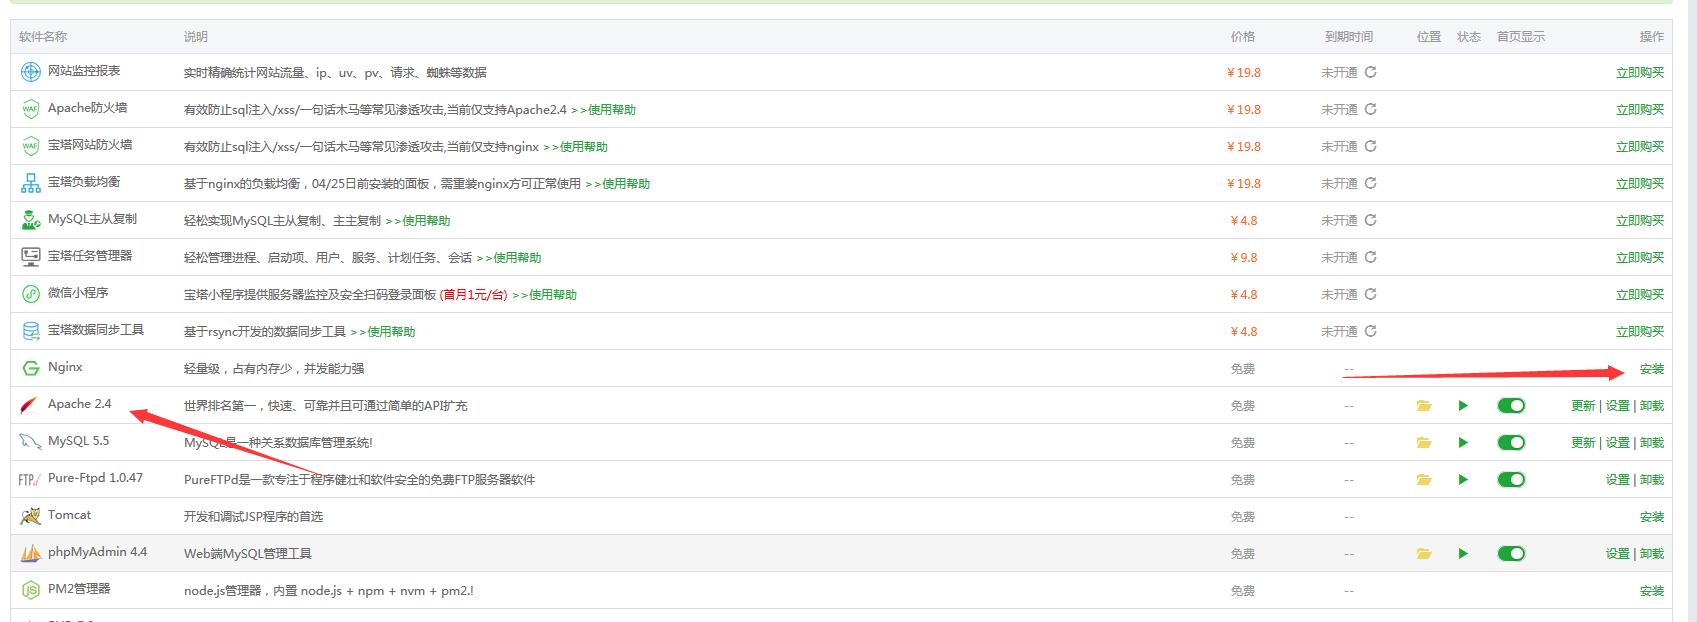1697x622 pixels.
Task: Refresh 宝塔负载均衡 expiry status icon
Action: coord(1371,183)
